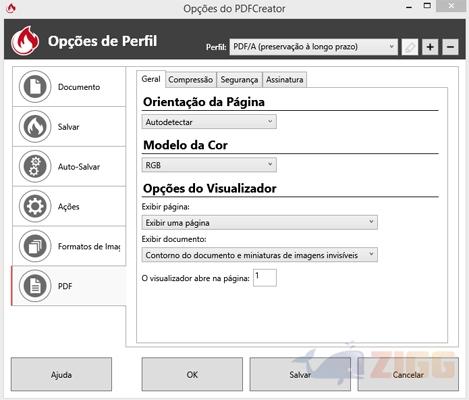
Task: Click the Cancelar button
Action: point(408,374)
